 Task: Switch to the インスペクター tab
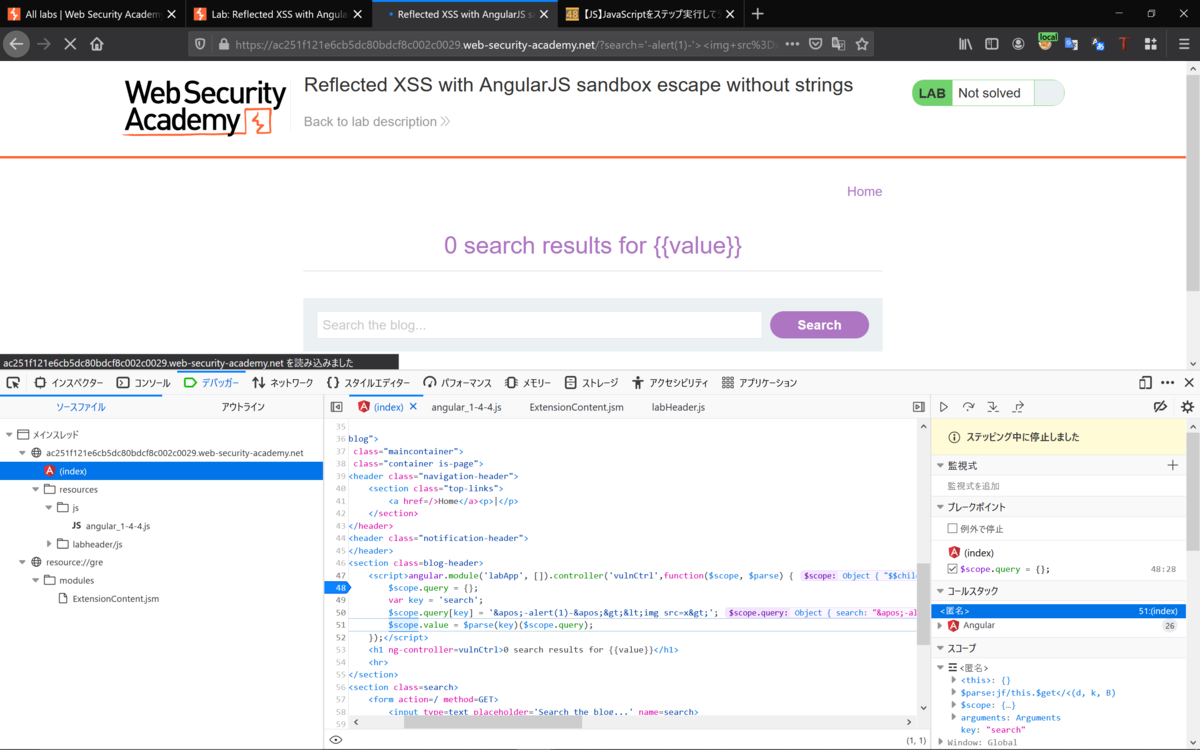(x=68, y=383)
